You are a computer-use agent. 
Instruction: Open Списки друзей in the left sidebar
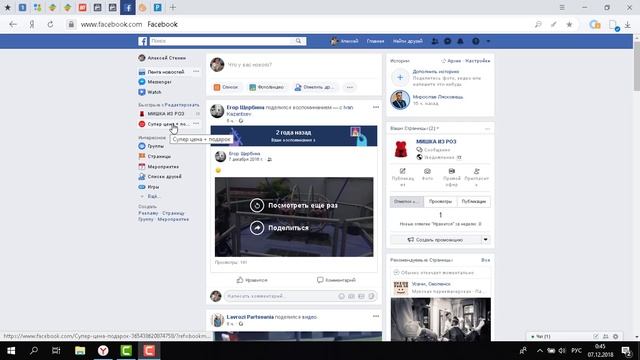coord(164,177)
